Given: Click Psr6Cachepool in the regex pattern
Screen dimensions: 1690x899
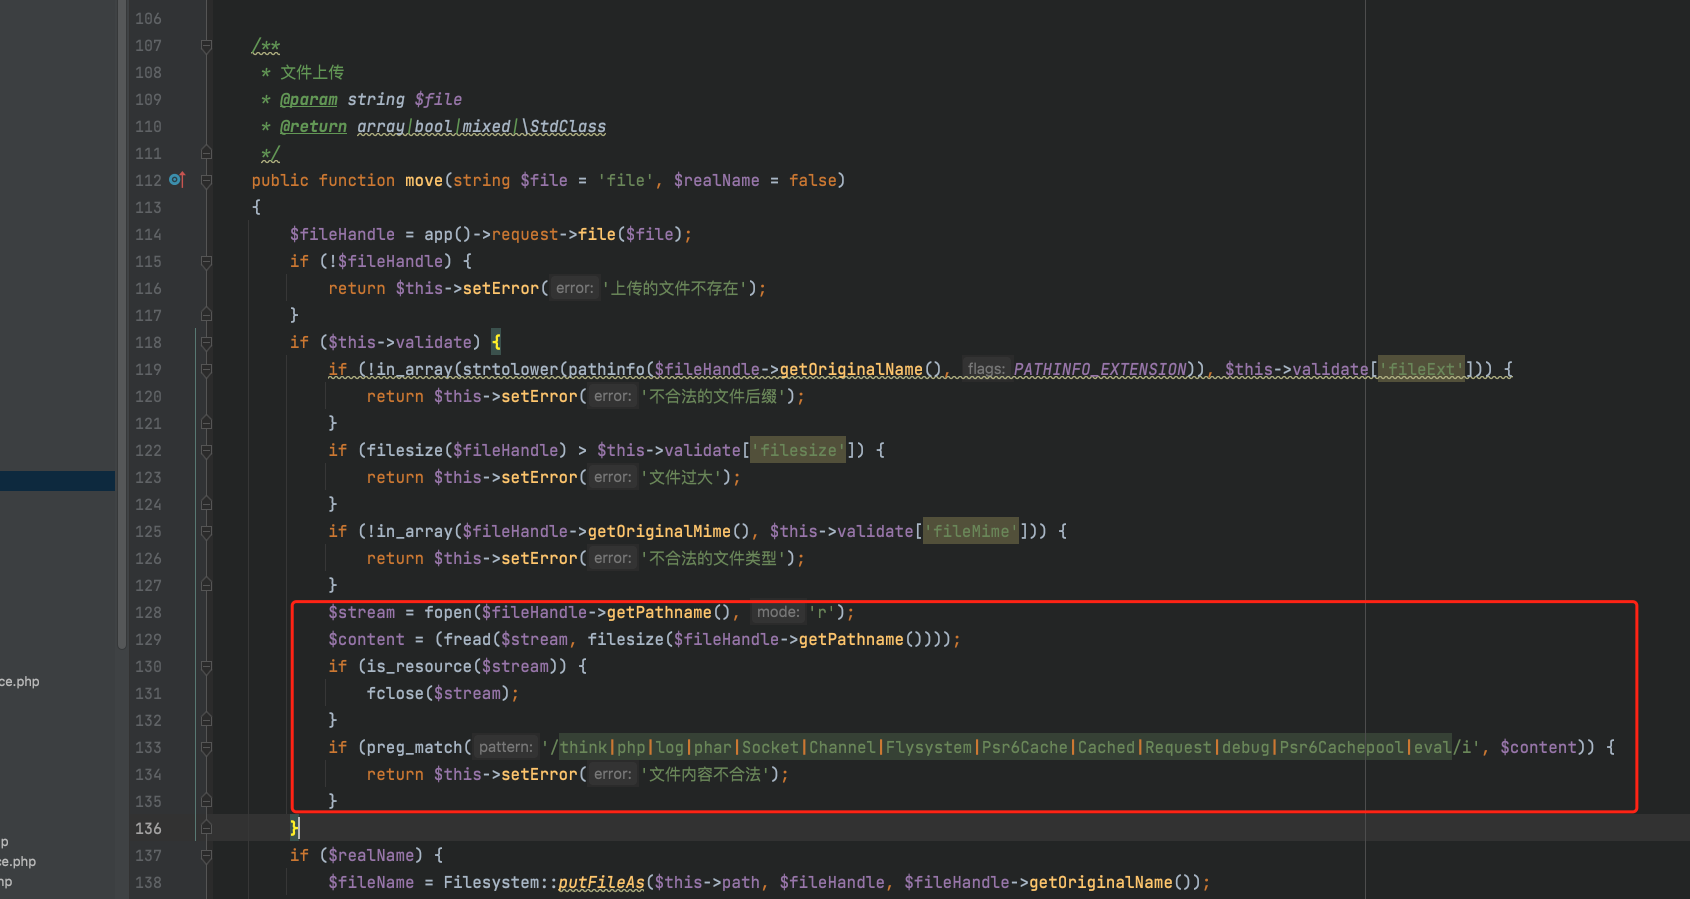Looking at the screenshot, I should 1341,748.
